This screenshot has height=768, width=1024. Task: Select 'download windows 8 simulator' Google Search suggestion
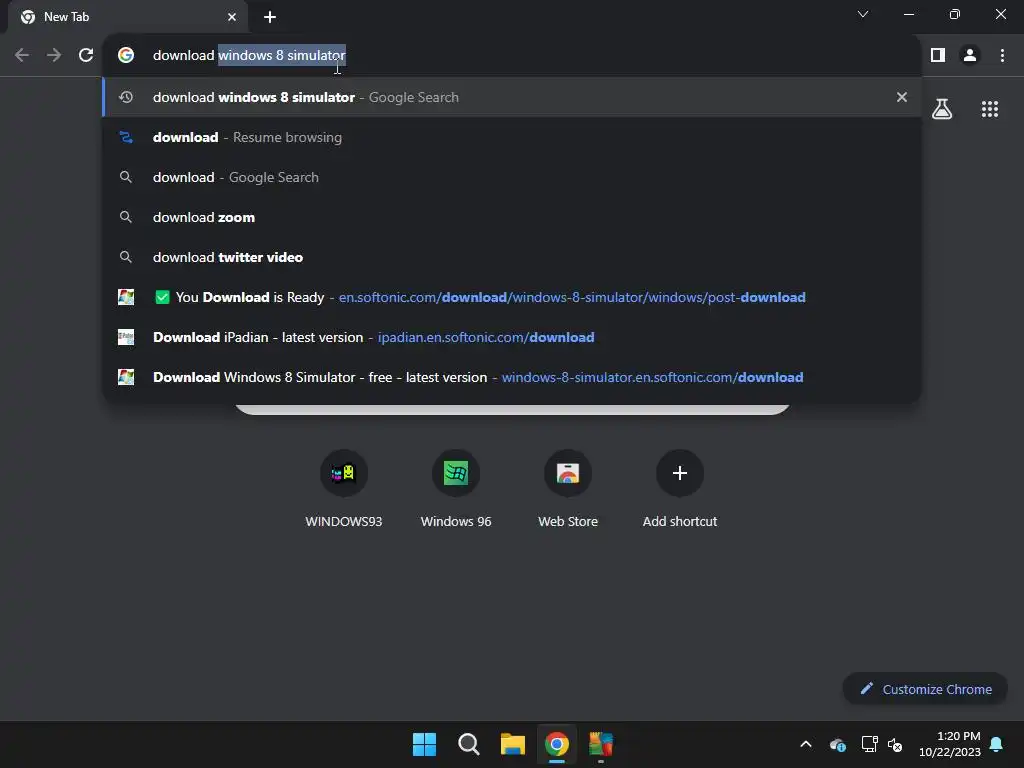(x=512, y=97)
